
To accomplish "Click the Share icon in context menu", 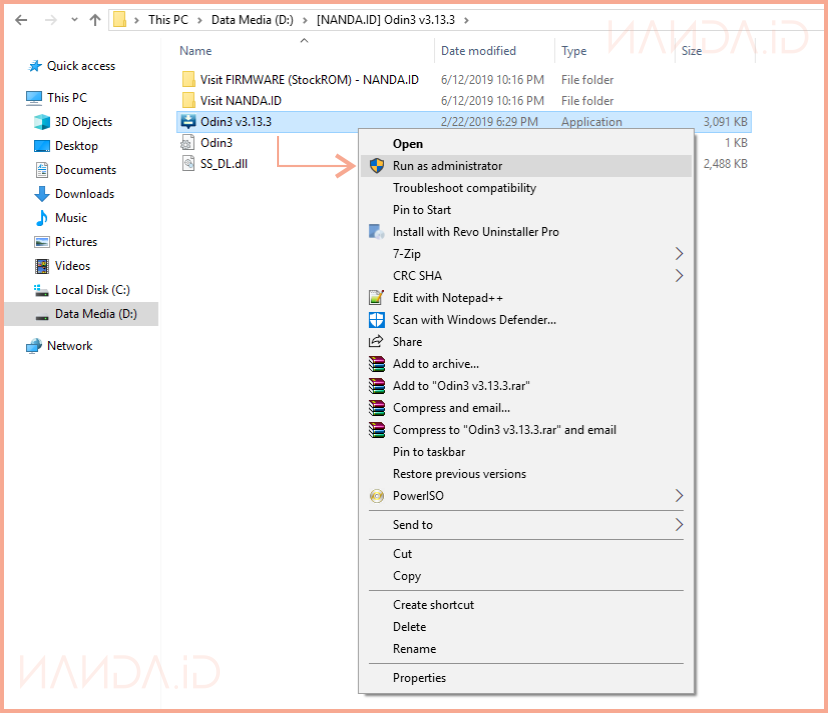I will (x=376, y=342).
